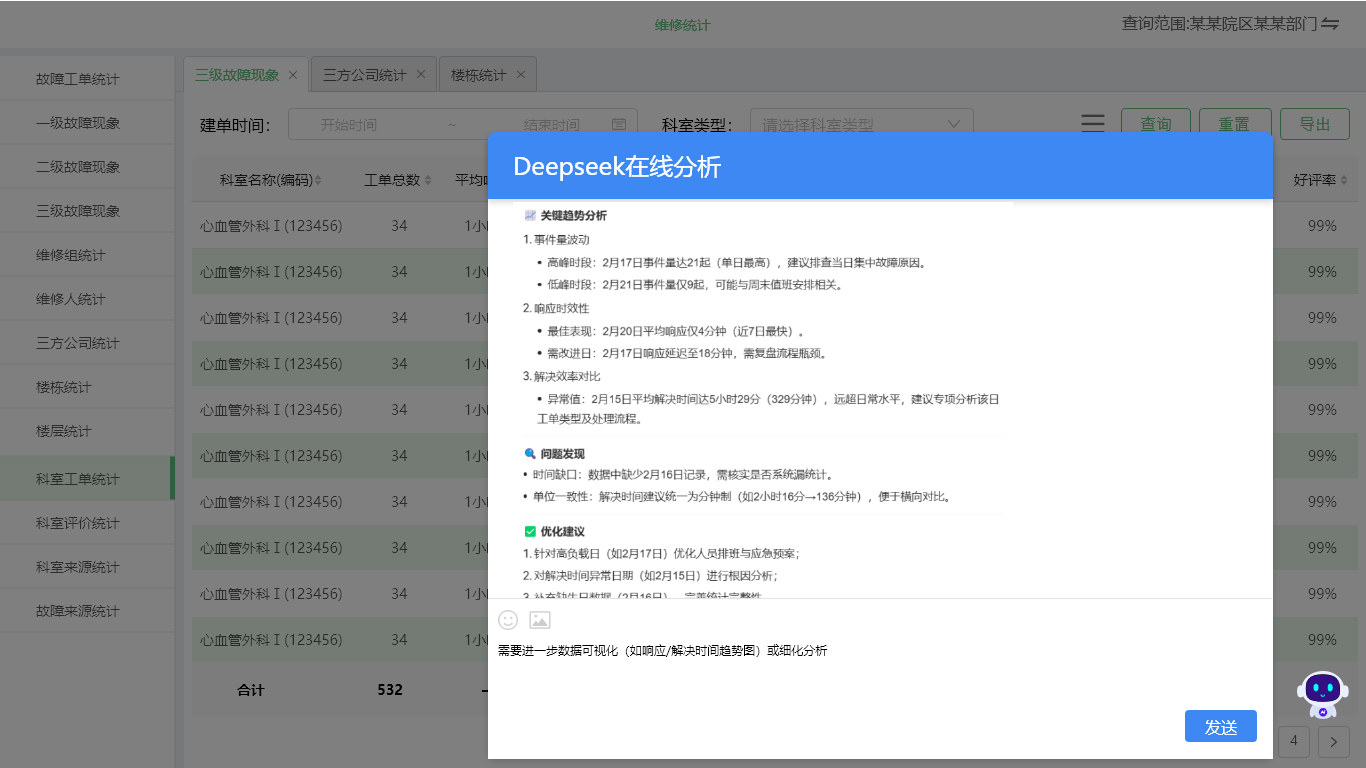
Task: Close the 楼栋统计 tab
Action: [521, 75]
